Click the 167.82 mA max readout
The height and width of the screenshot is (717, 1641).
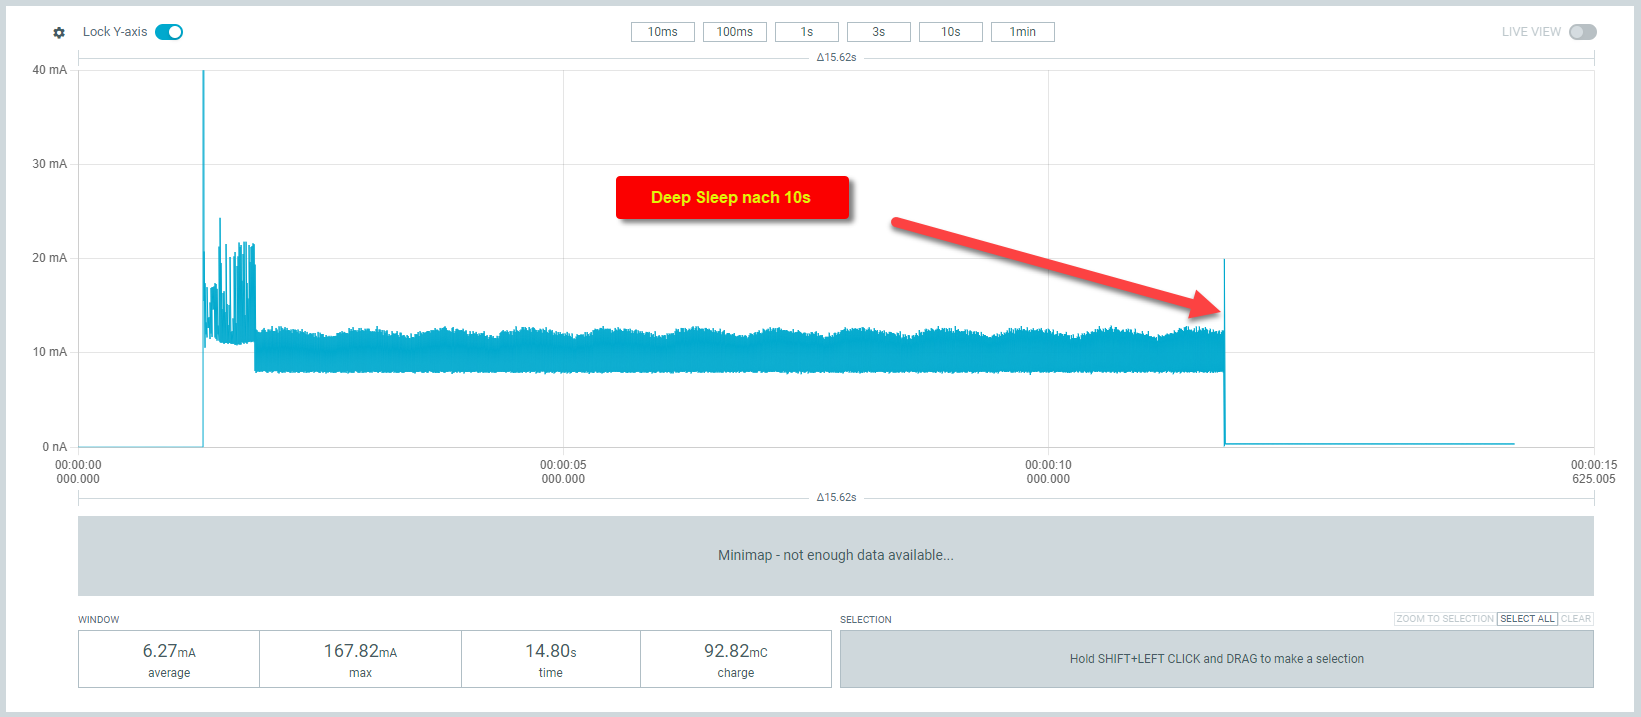tap(360, 659)
